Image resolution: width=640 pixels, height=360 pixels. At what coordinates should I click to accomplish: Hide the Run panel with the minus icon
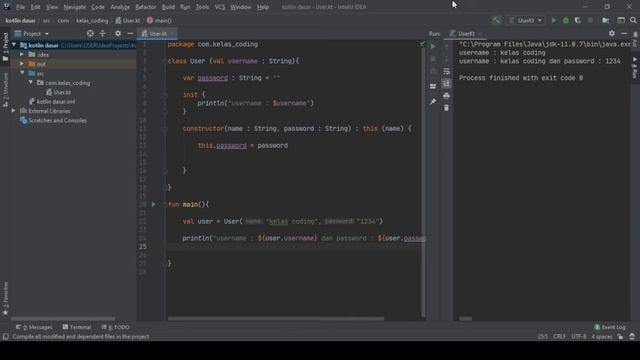click(x=624, y=33)
